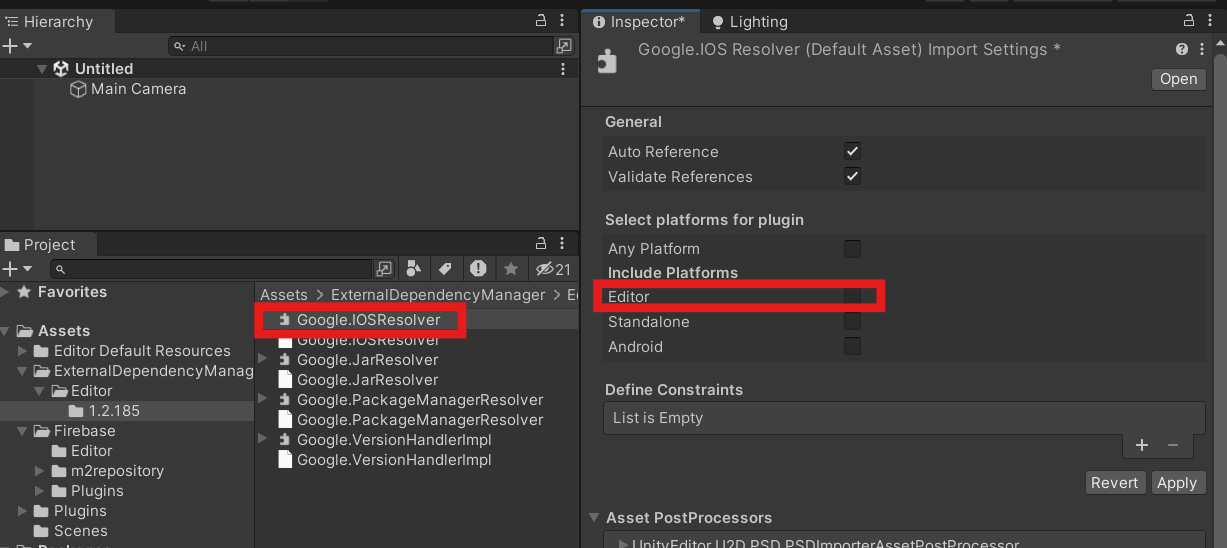Expand the plugin-icon Google.PackageManagerResolver arrow
Screen dimensions: 1227x548
[263, 399]
